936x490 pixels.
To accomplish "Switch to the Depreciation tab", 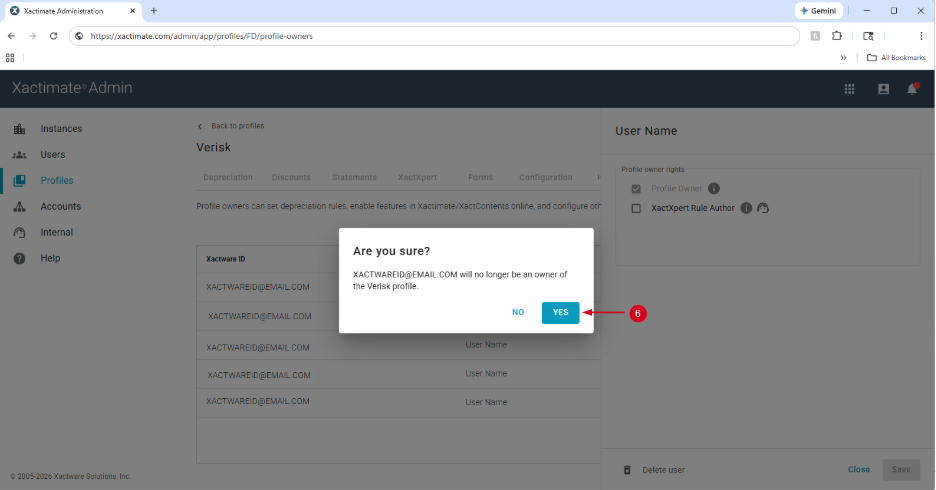I will tap(227, 177).
